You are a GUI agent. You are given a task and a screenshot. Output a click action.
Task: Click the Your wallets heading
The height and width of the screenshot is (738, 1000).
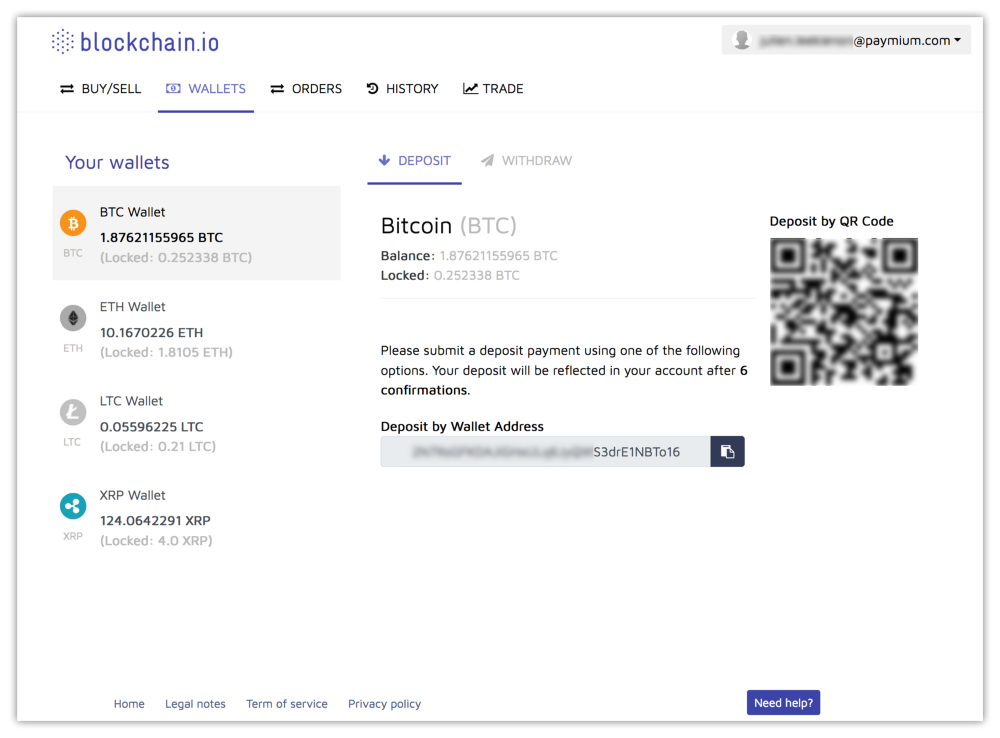(x=117, y=163)
